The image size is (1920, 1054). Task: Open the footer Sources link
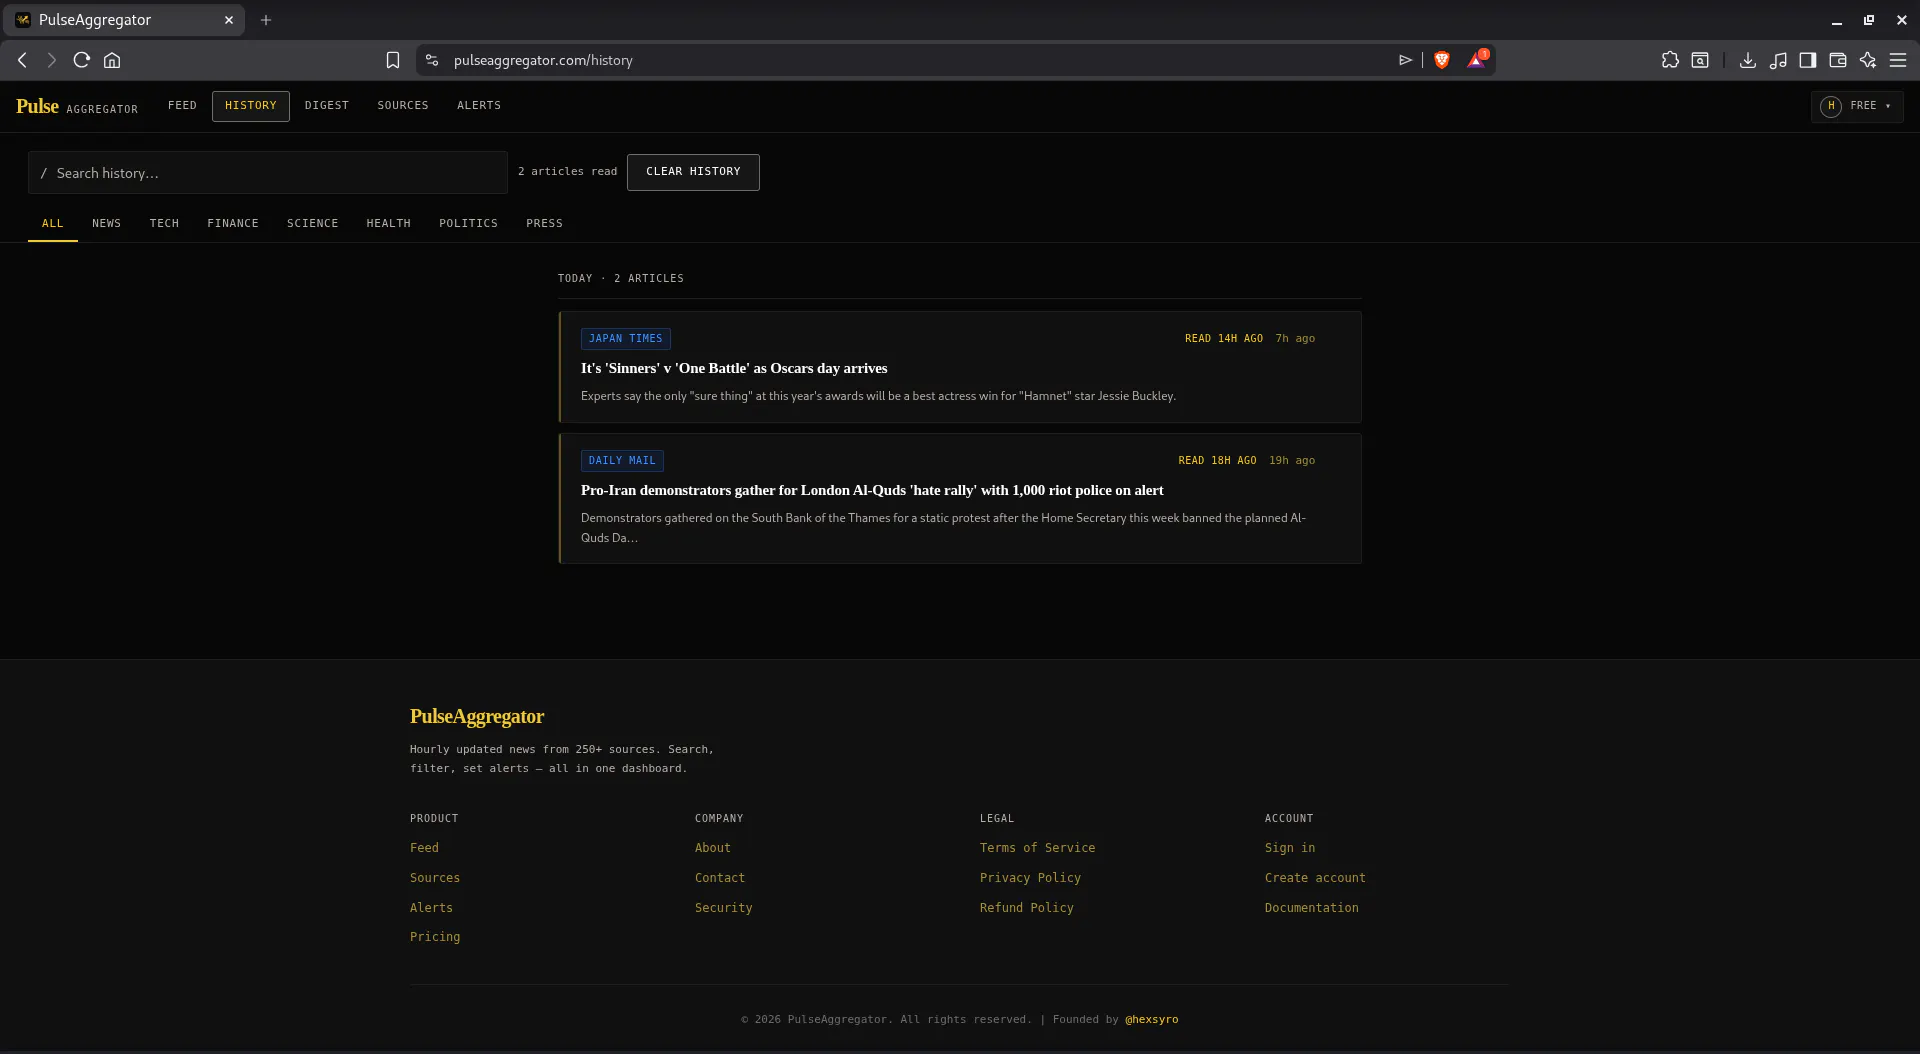click(x=435, y=878)
